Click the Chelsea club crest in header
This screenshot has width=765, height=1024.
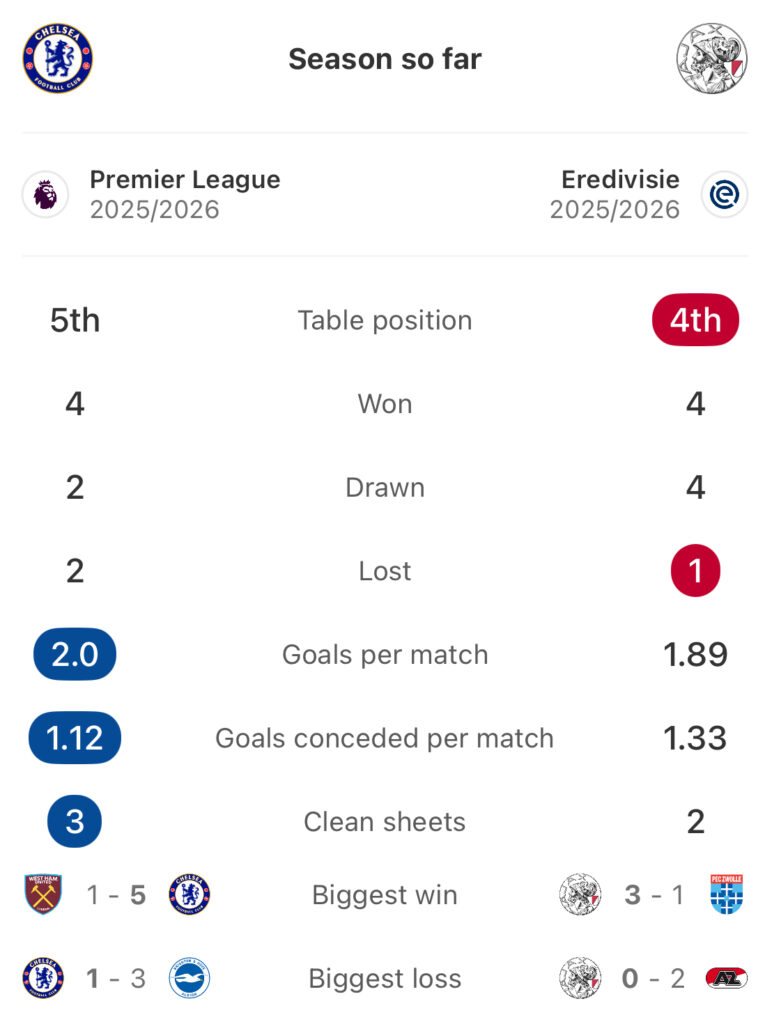(57, 59)
